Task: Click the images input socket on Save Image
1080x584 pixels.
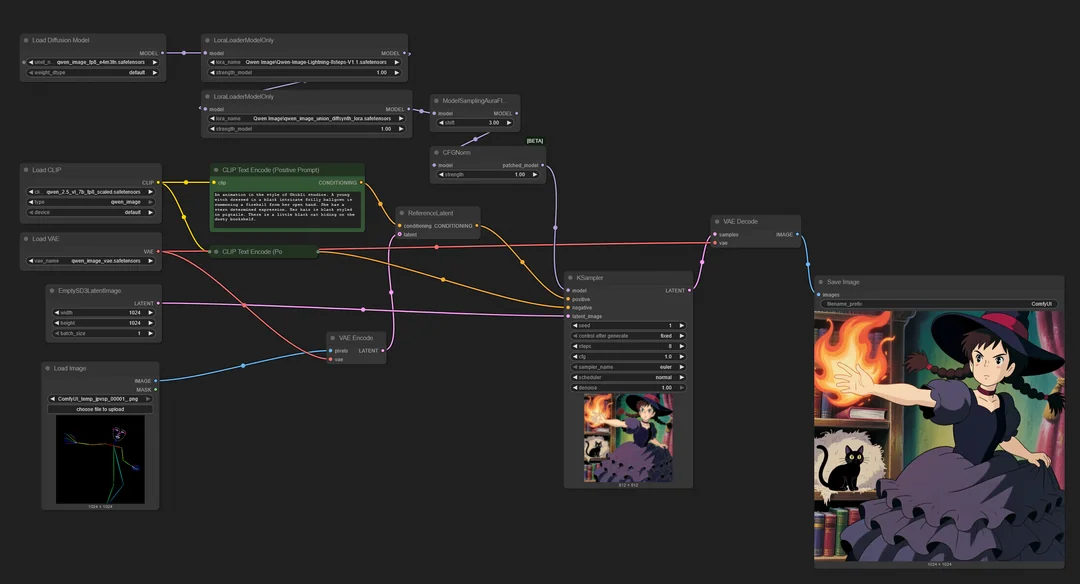Action: (819, 295)
